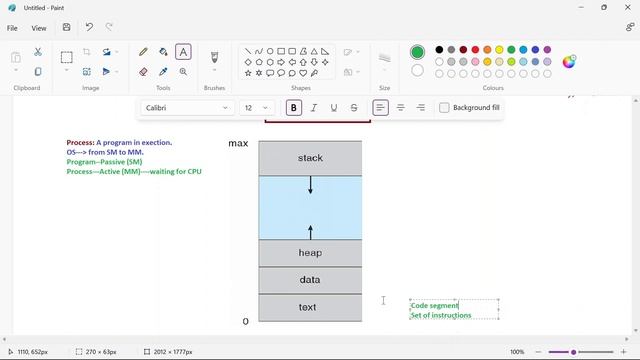Align text to the left

tap(380, 108)
